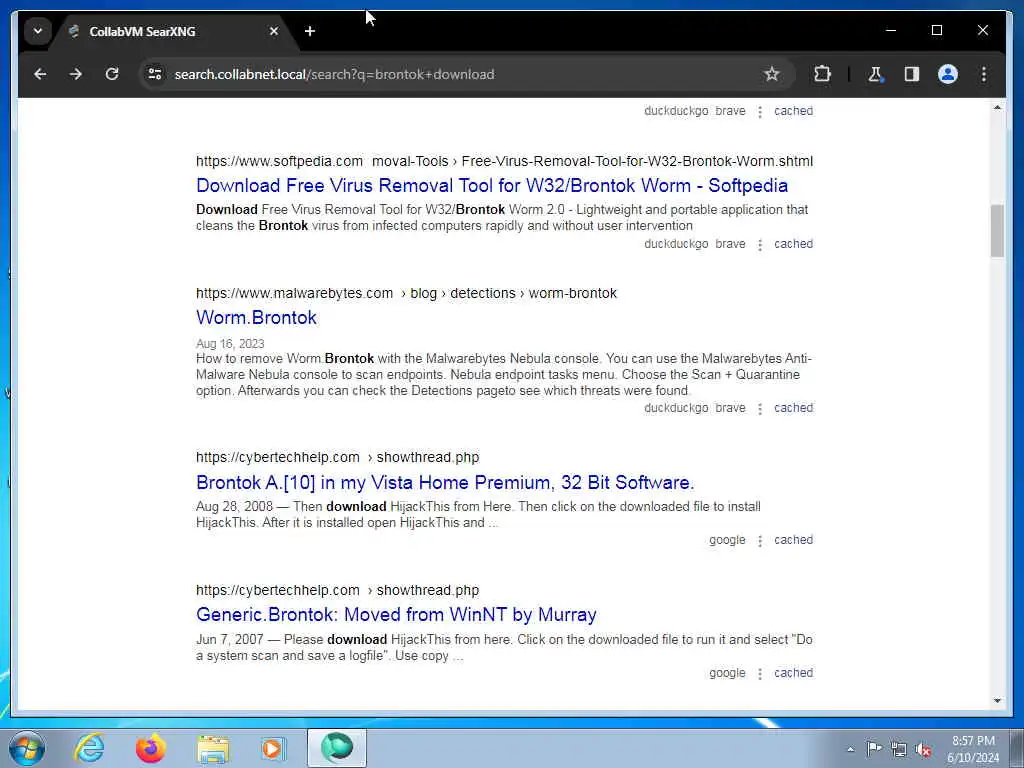Open Chrome Labs flask icon
Screen dimensions: 1024x768
[875, 74]
